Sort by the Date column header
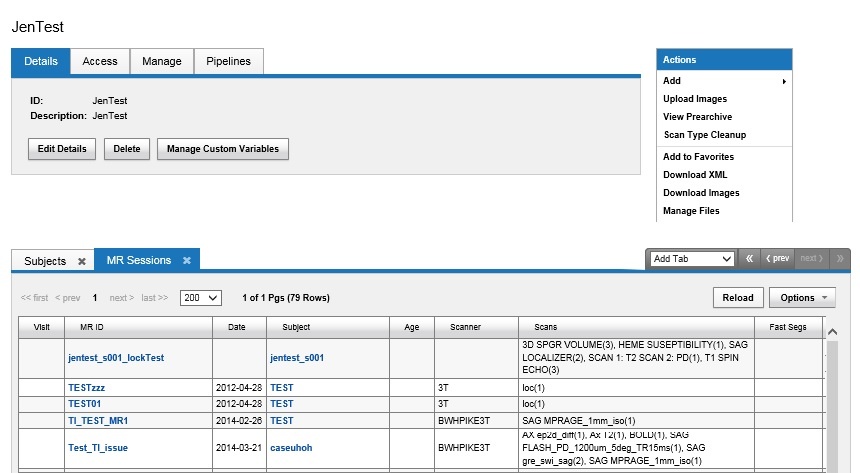 (239, 327)
